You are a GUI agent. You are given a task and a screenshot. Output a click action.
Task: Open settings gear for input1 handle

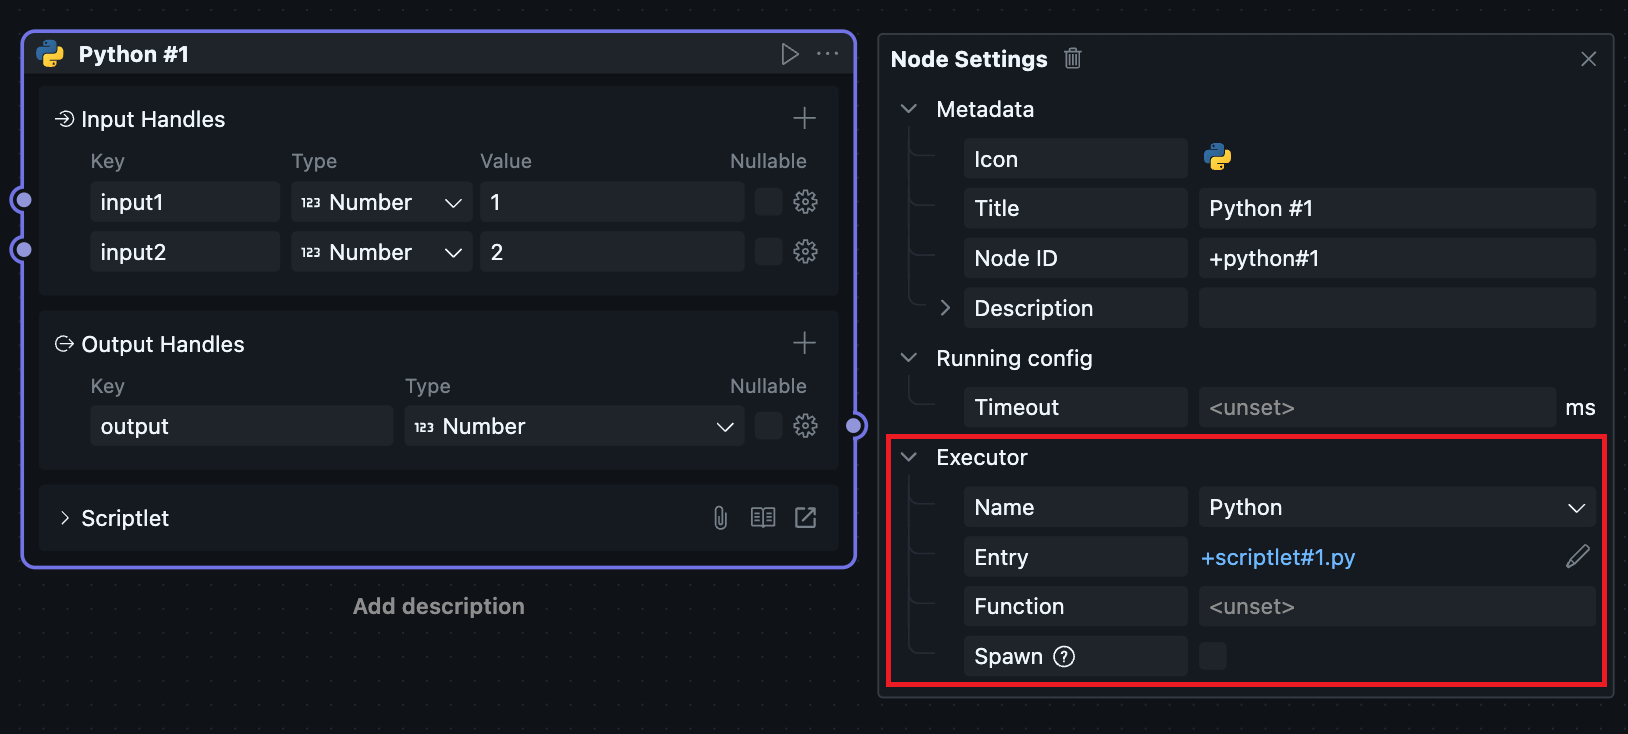(x=805, y=202)
